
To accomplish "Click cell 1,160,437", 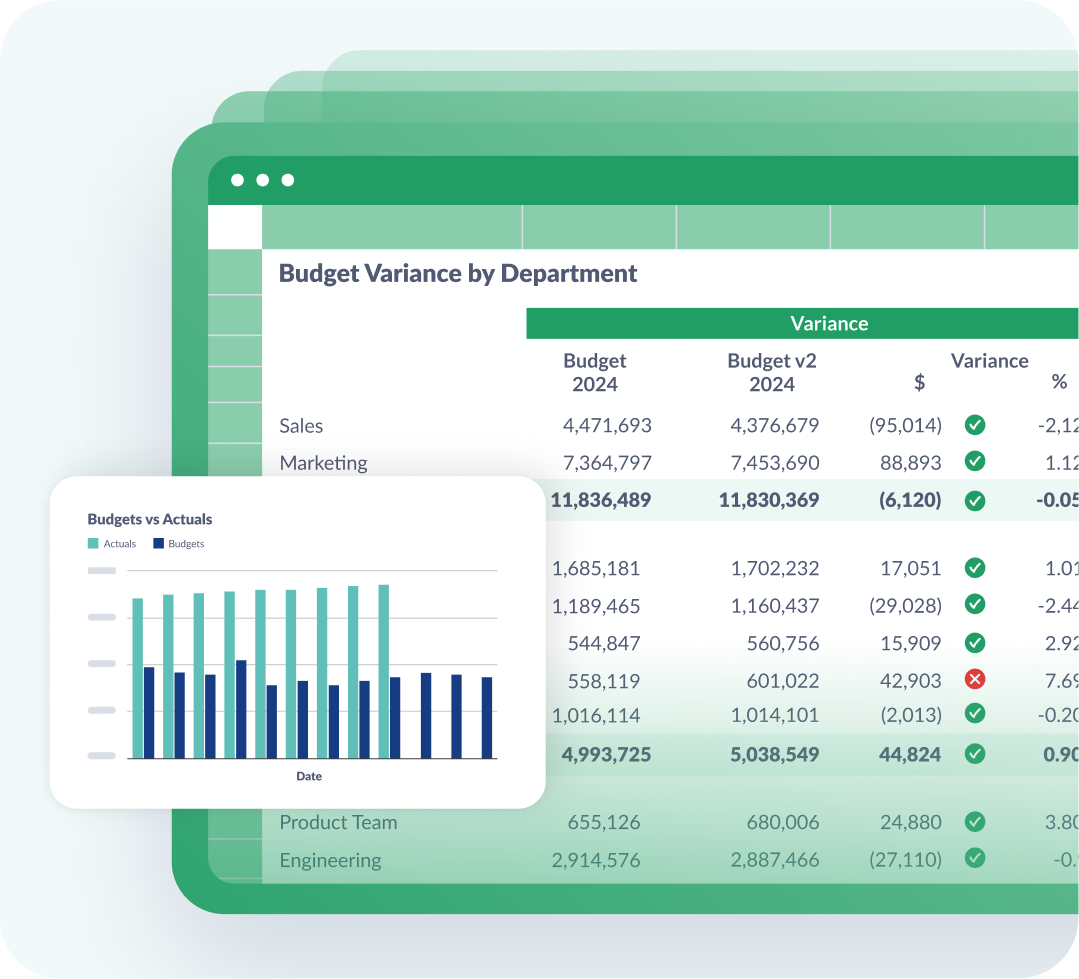I will click(775, 606).
